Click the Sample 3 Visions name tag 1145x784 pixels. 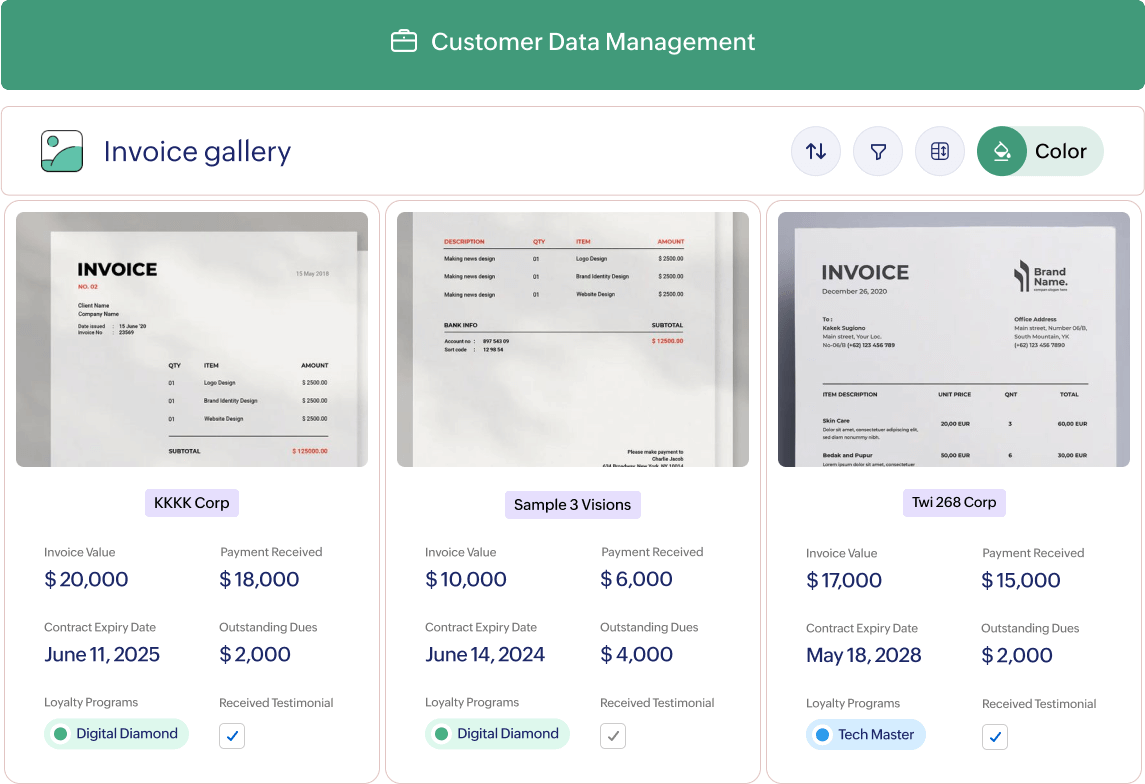[572, 505]
